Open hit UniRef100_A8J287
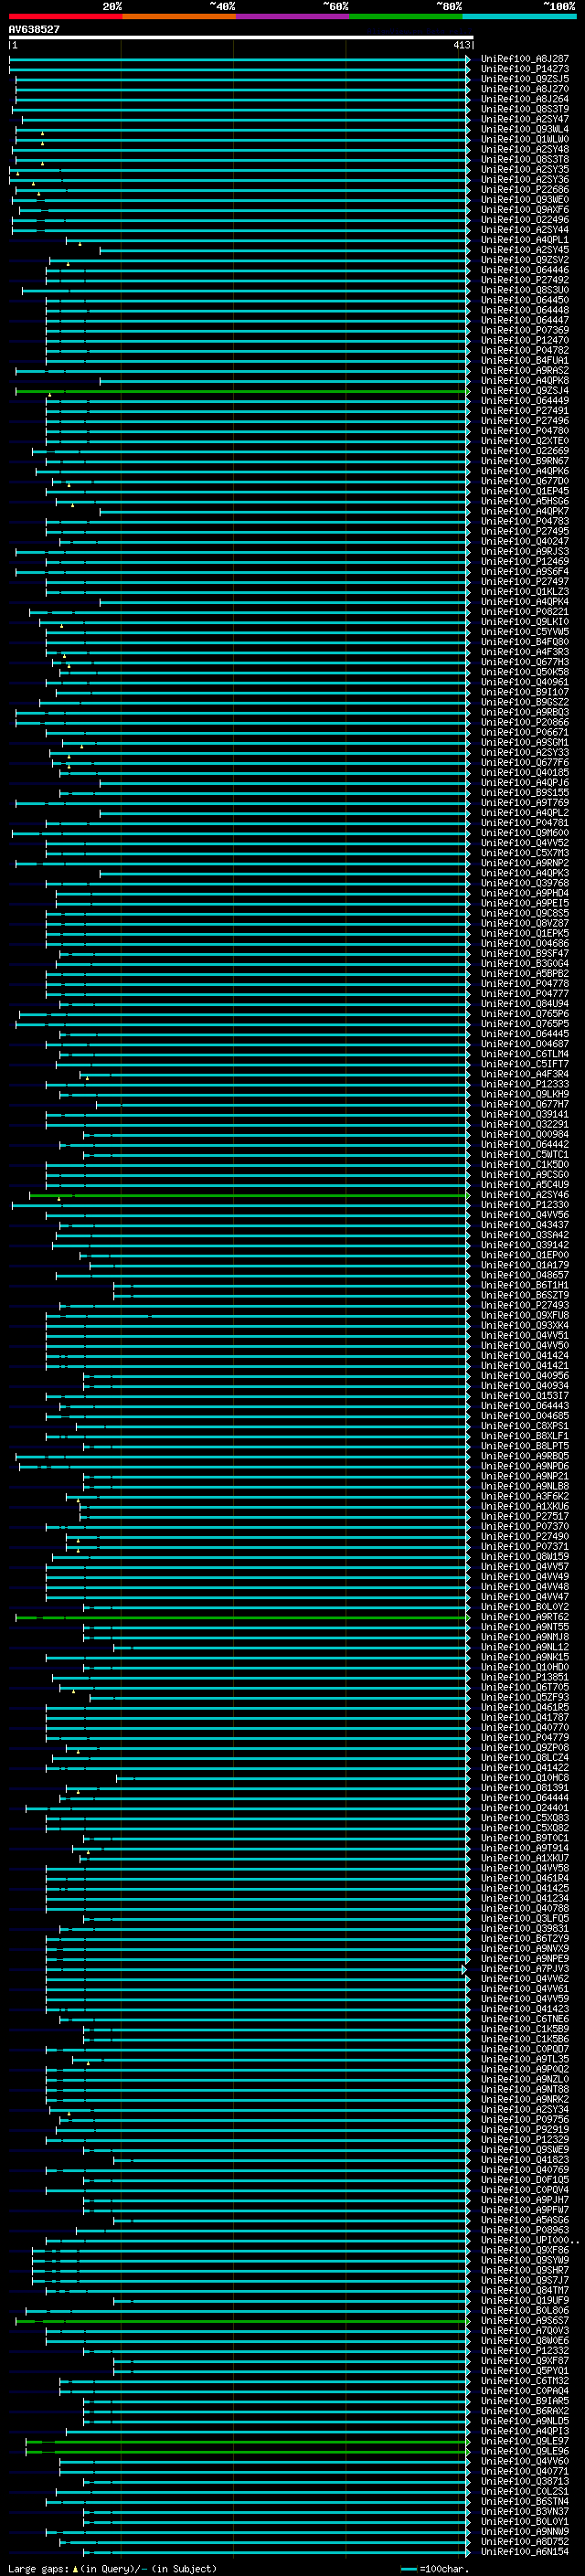 tap(525, 59)
